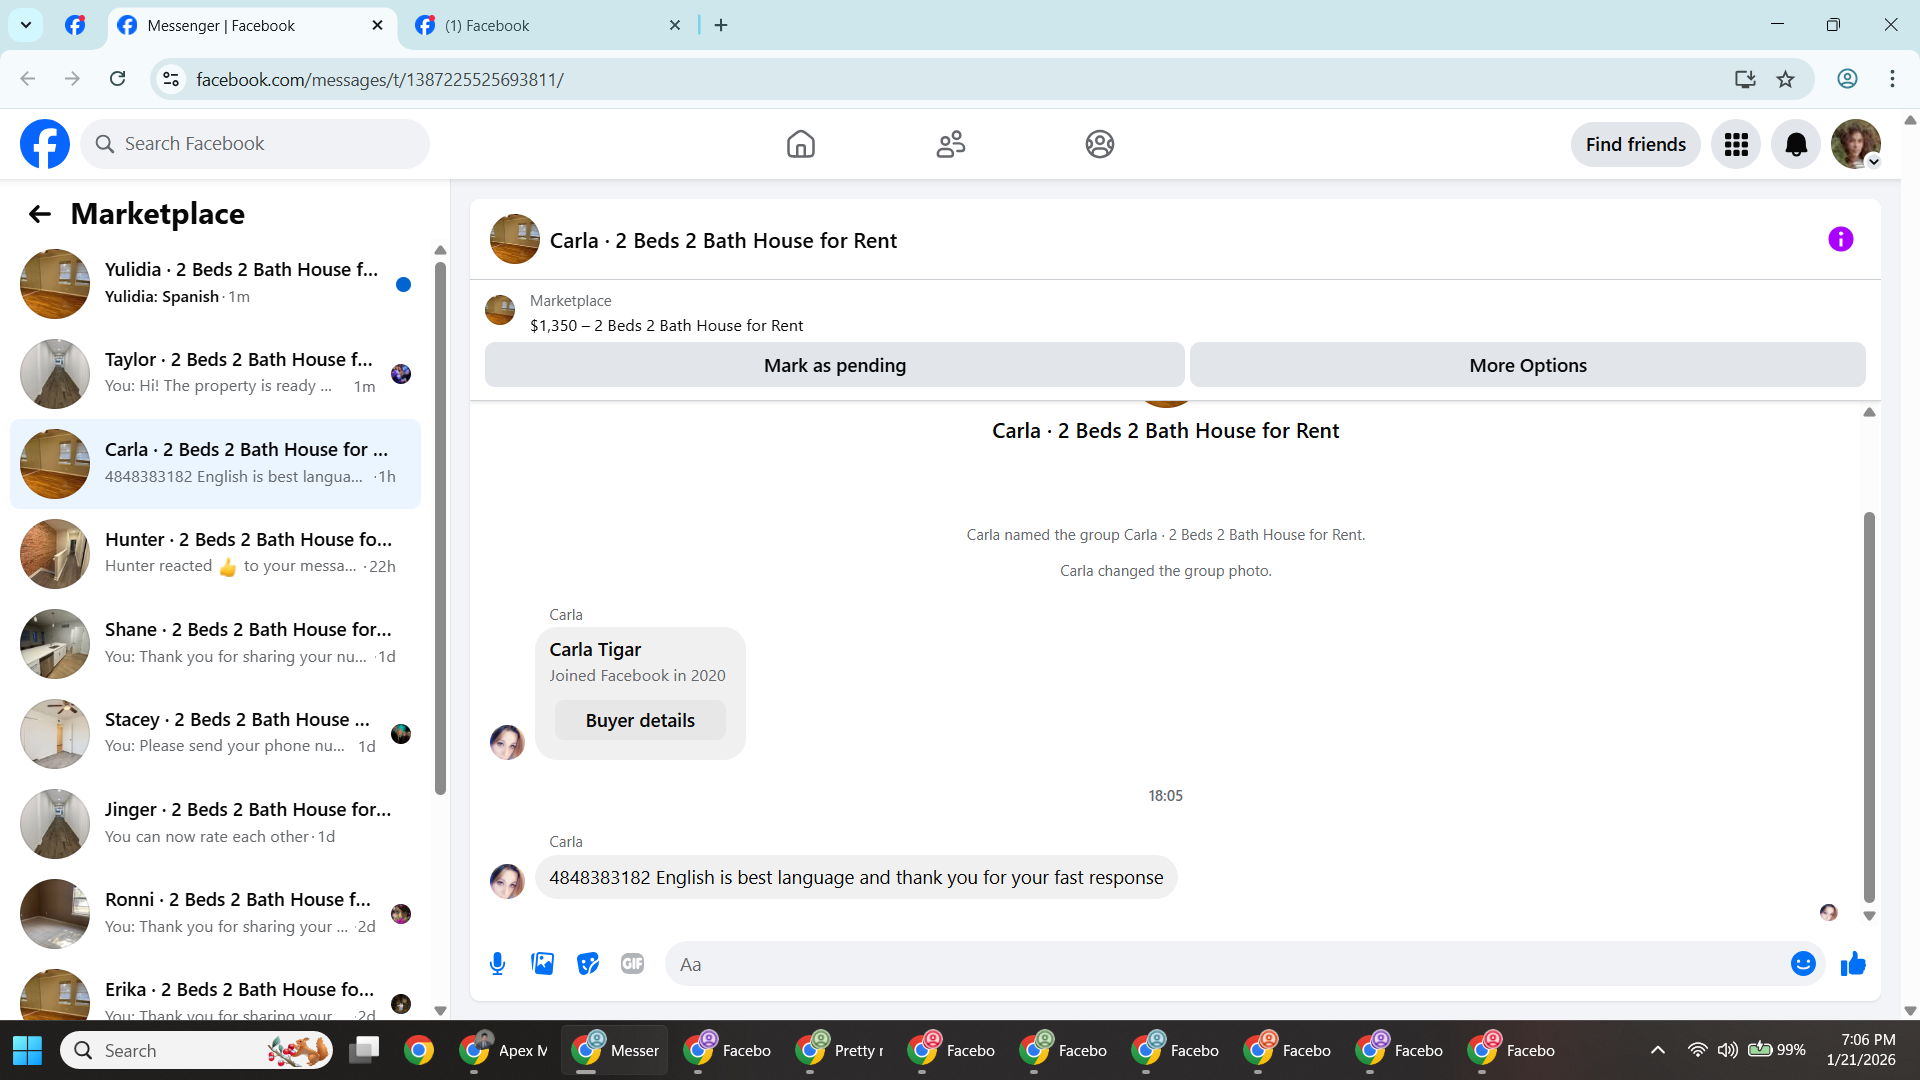Click the conversation list scrollbar
1920x1080 pixels.
click(440, 530)
